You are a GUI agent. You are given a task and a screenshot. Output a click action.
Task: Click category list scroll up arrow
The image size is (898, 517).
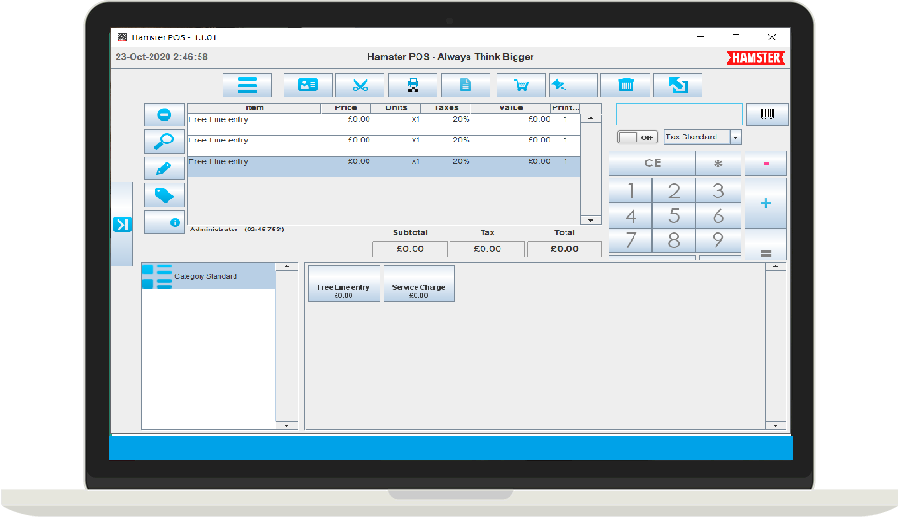coord(286,267)
